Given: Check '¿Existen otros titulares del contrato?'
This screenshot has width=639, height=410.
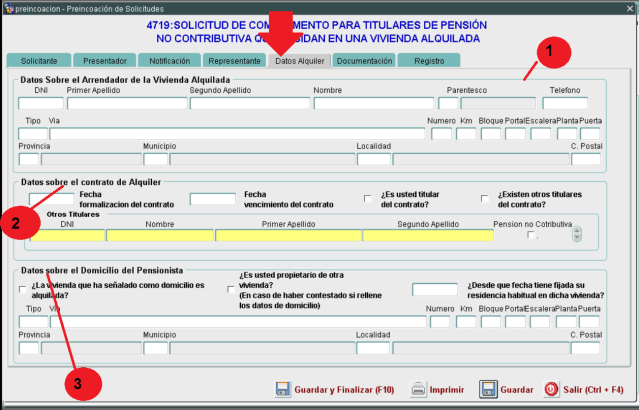Looking at the screenshot, I should 485,198.
